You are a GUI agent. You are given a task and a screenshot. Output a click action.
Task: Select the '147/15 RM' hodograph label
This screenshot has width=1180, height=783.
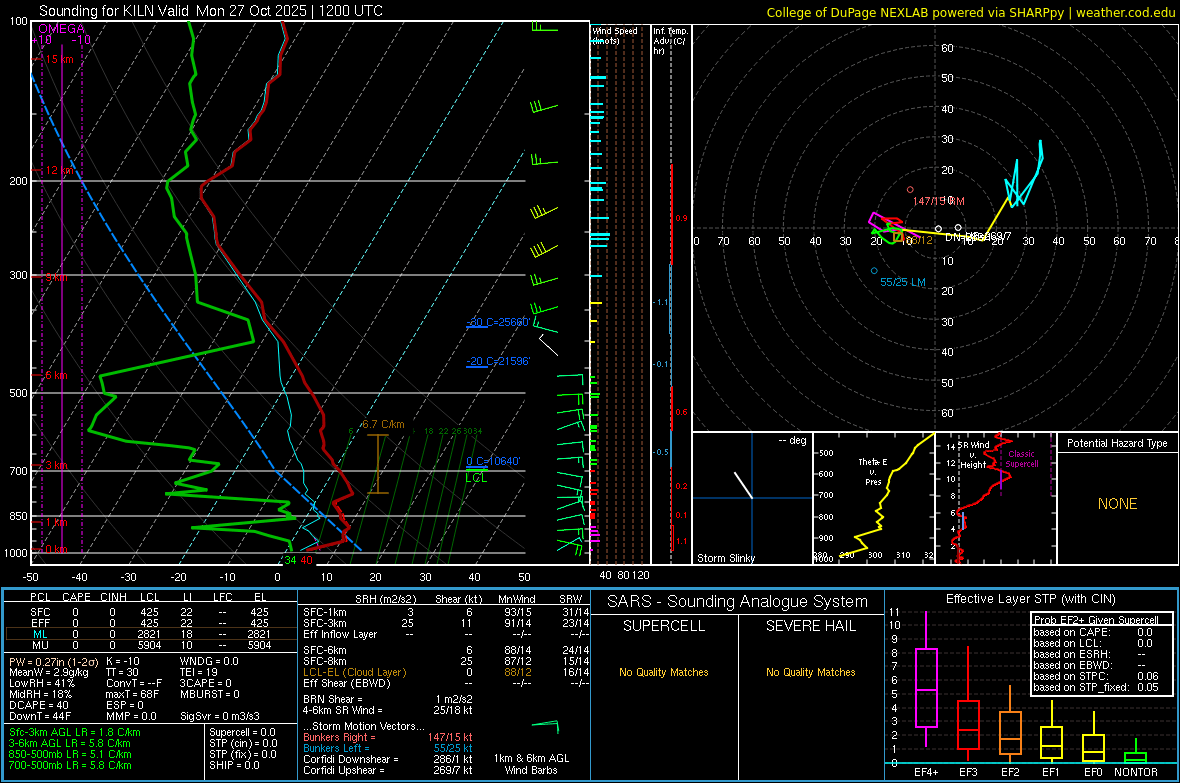tap(938, 201)
